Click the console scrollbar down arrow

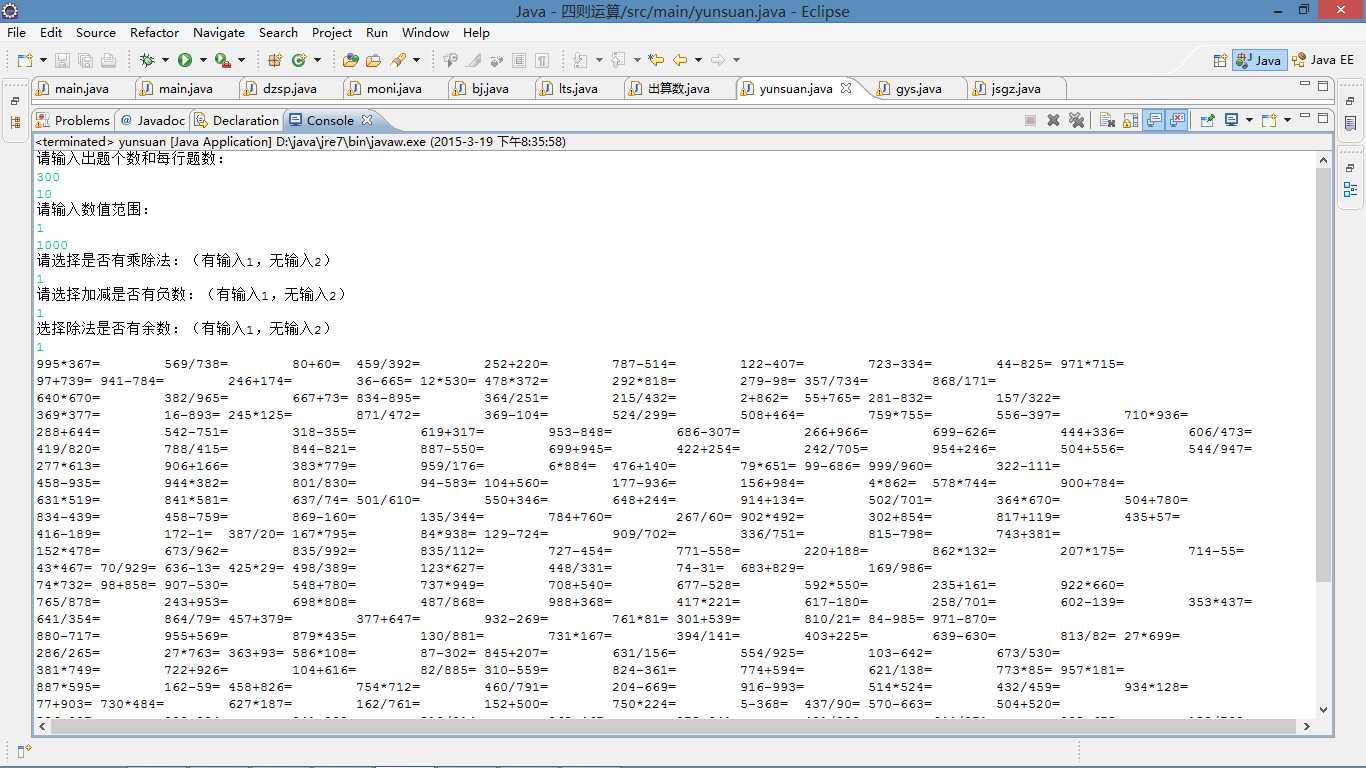1323,709
